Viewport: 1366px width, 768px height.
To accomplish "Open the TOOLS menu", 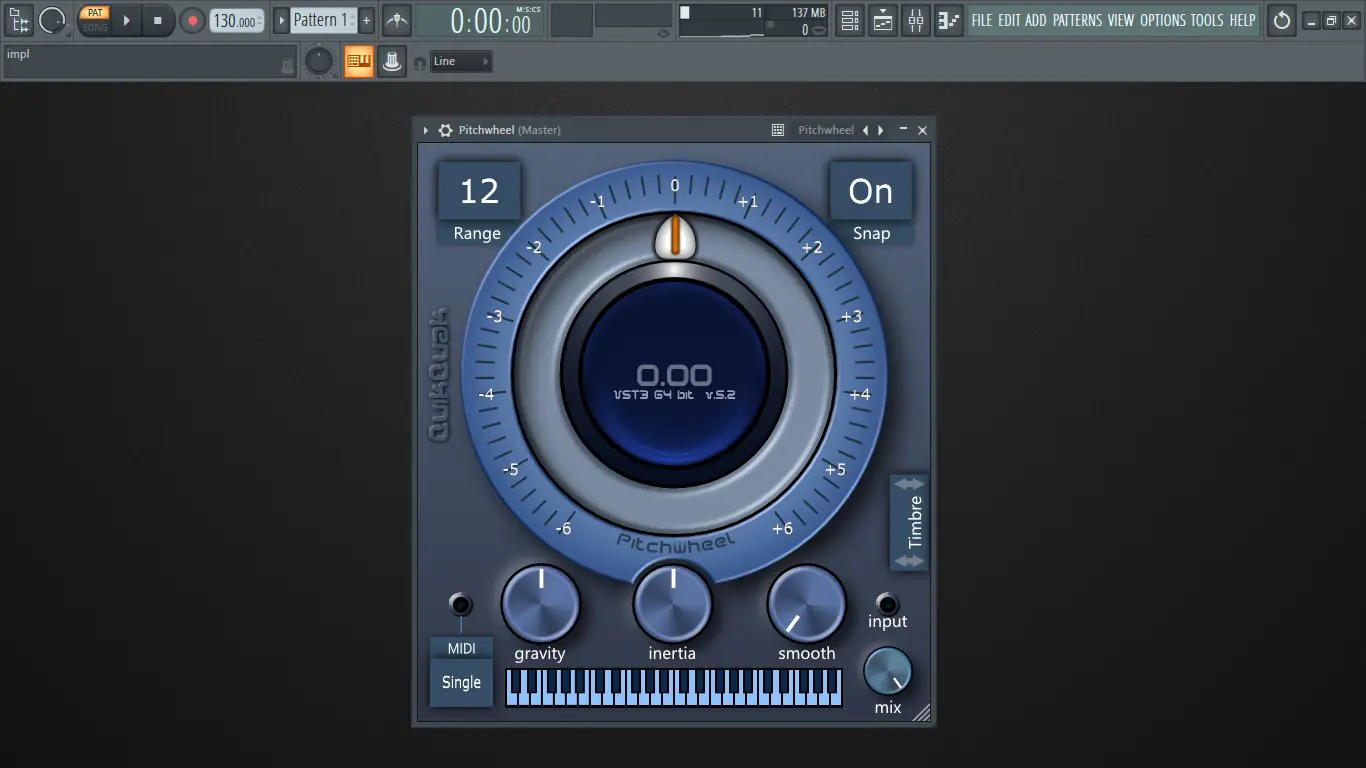I will click(1207, 20).
